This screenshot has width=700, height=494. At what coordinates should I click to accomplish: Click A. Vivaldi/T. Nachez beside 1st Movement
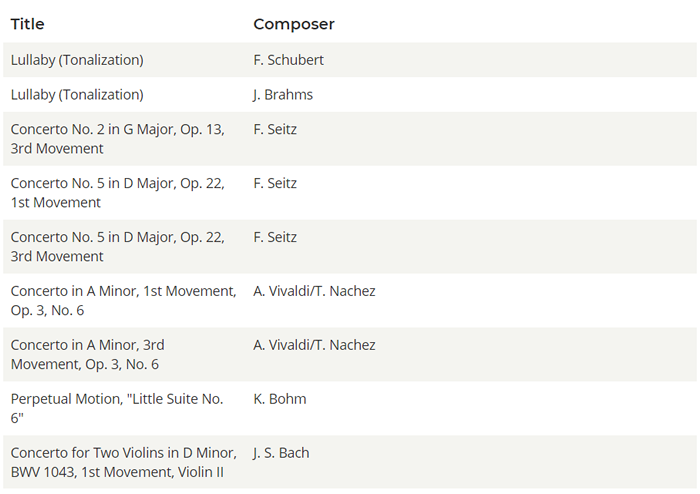click(314, 291)
